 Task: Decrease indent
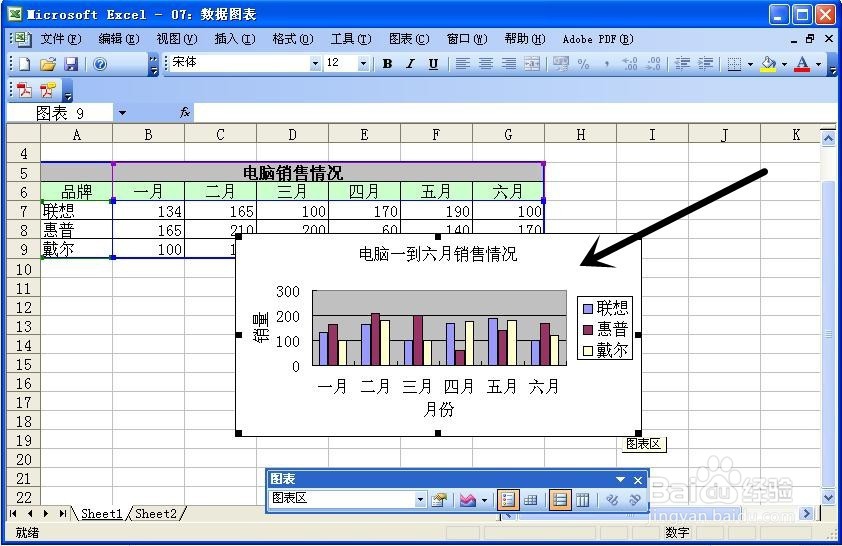(682, 64)
